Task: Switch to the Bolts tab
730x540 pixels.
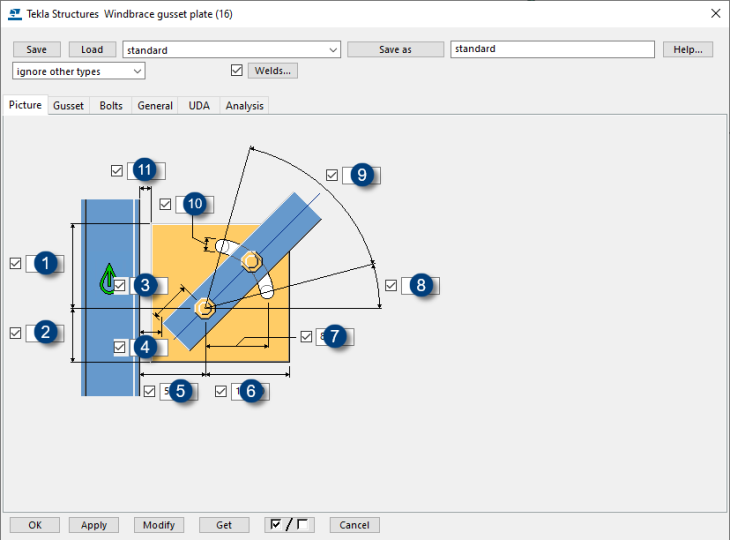Action: pyautogui.click(x=111, y=106)
